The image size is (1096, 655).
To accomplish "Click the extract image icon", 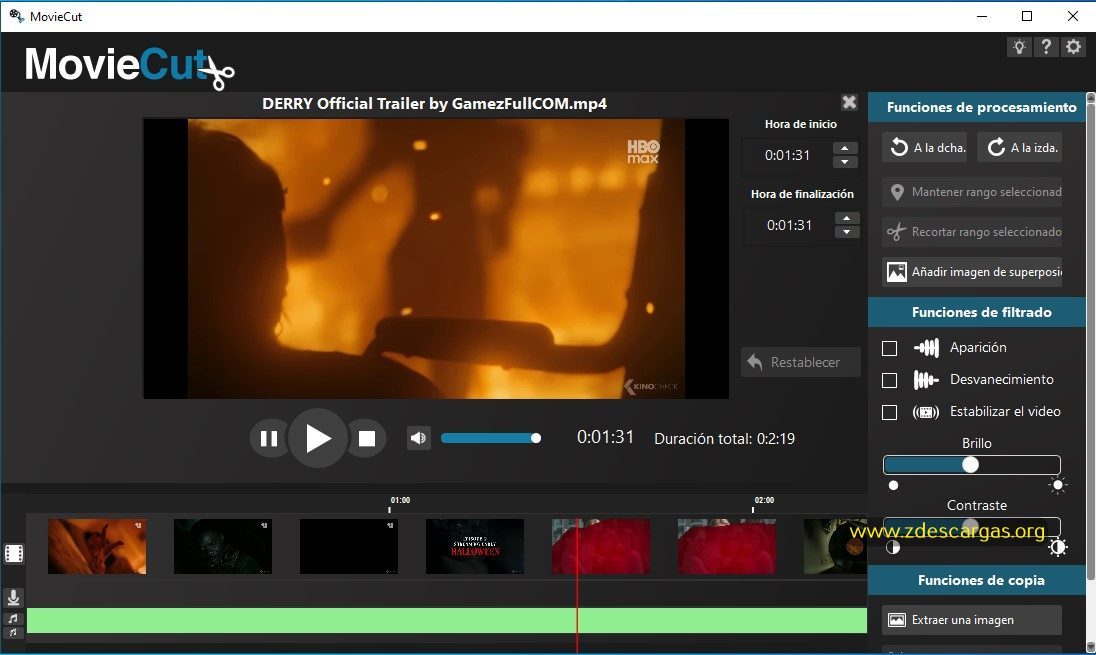I will click(897, 620).
